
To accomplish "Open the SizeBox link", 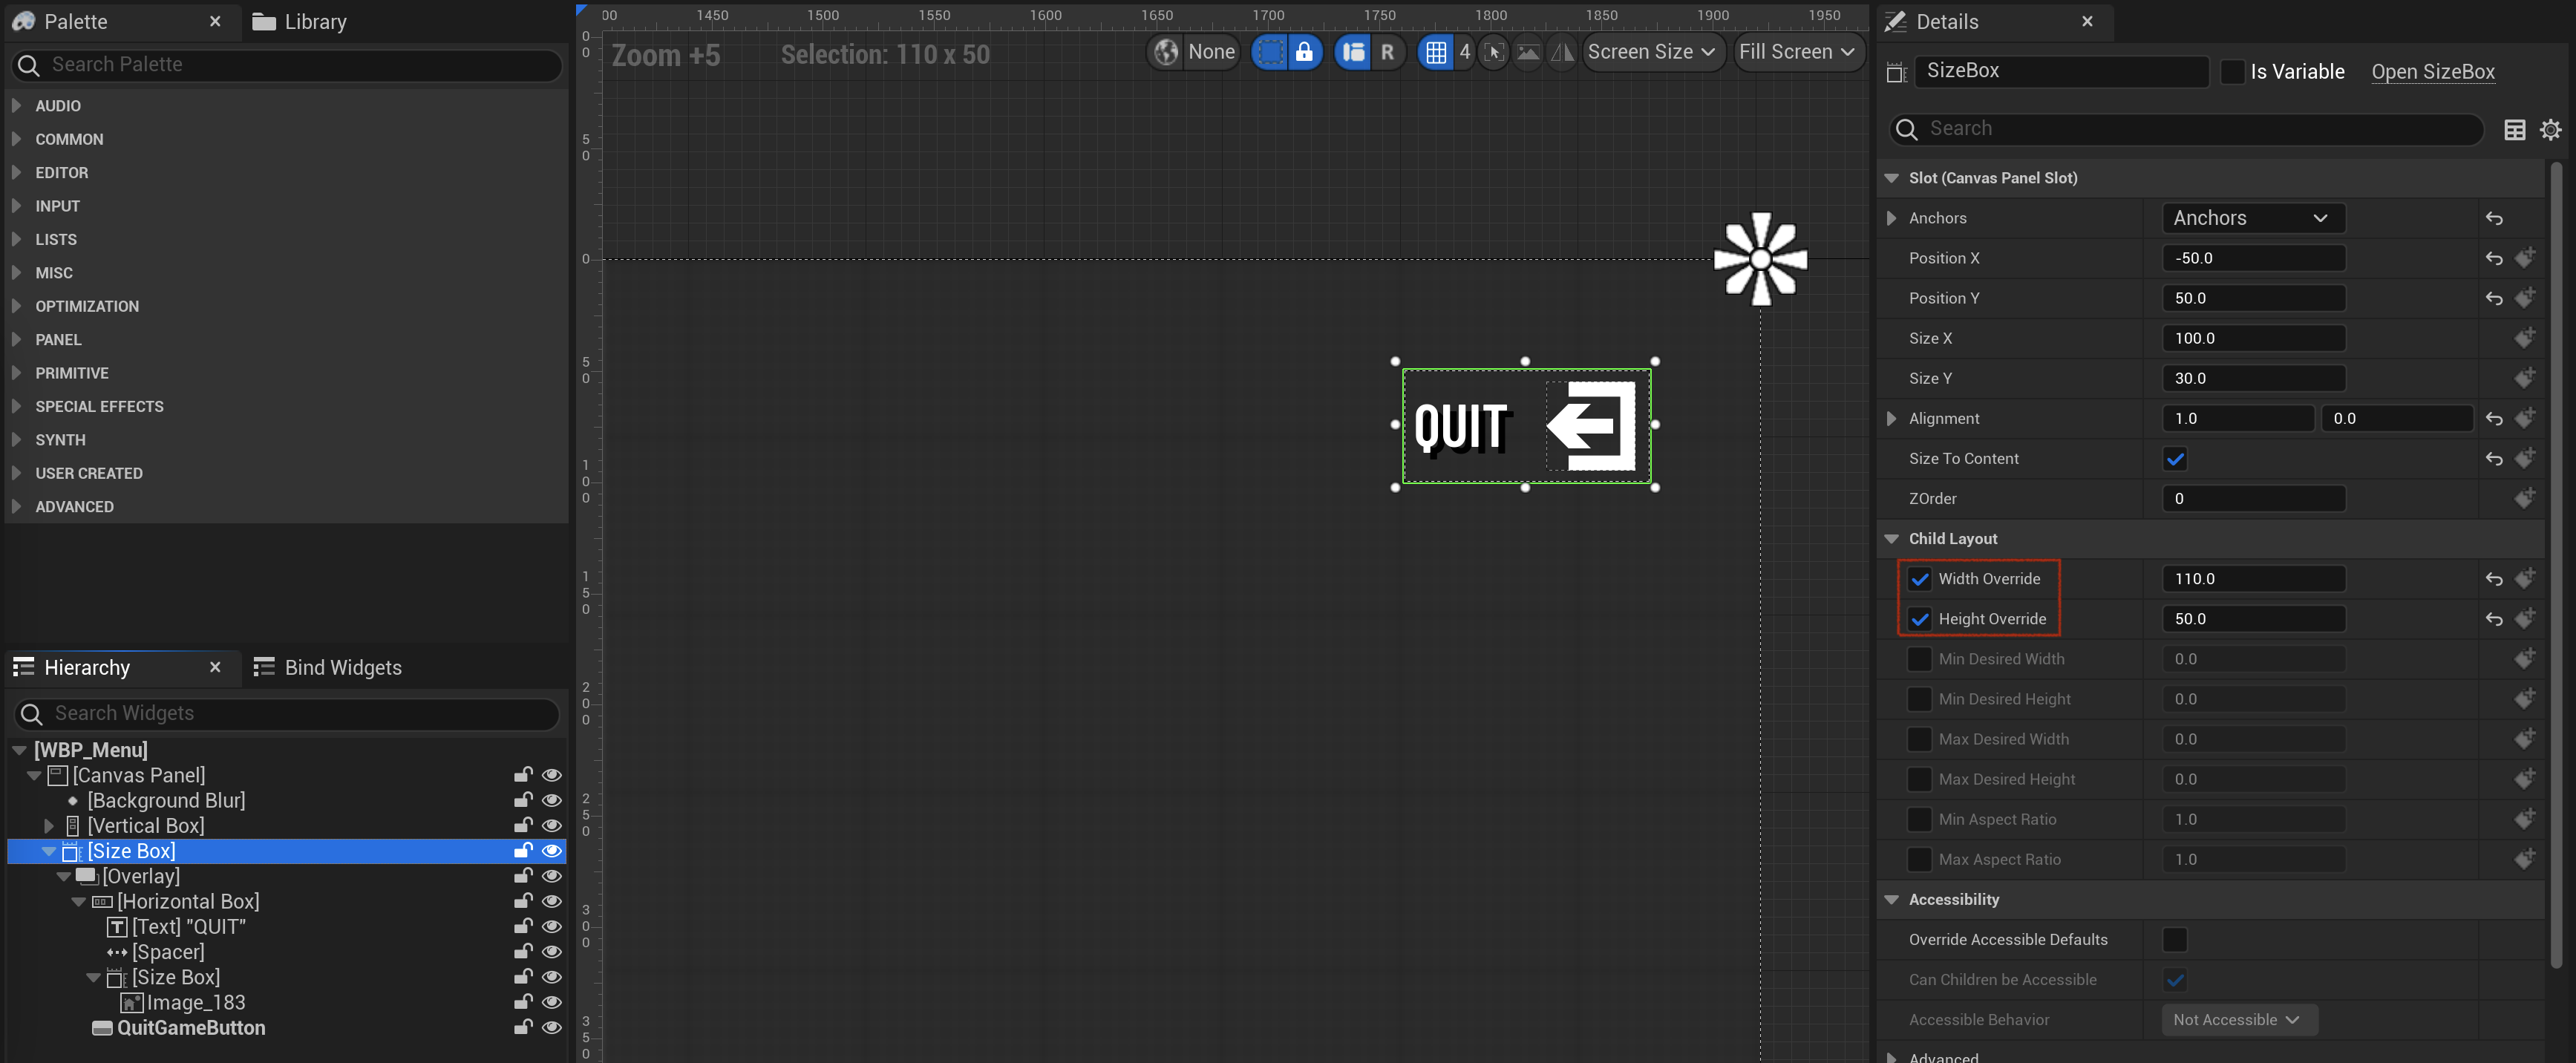I will click(x=2432, y=72).
